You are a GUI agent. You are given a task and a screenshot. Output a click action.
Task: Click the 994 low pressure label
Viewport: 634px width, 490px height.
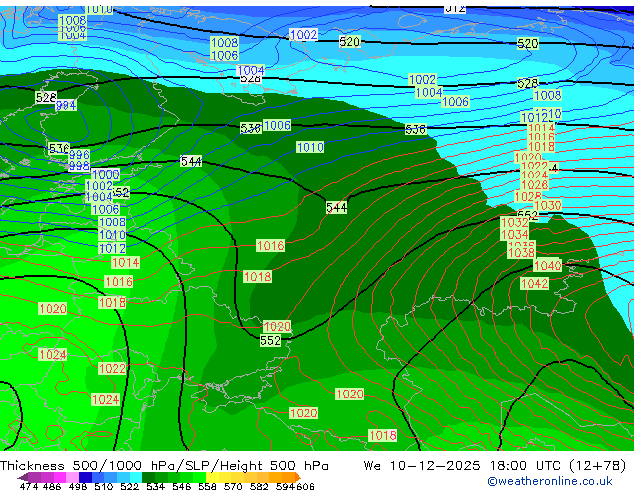66,106
